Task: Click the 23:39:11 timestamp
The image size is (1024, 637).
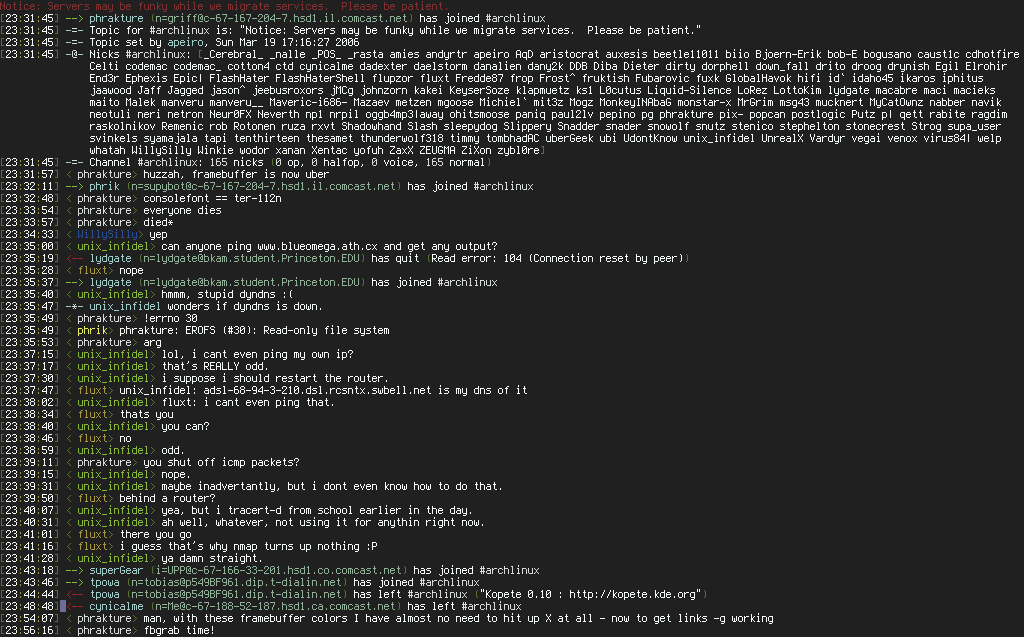Action: [x=29, y=463]
